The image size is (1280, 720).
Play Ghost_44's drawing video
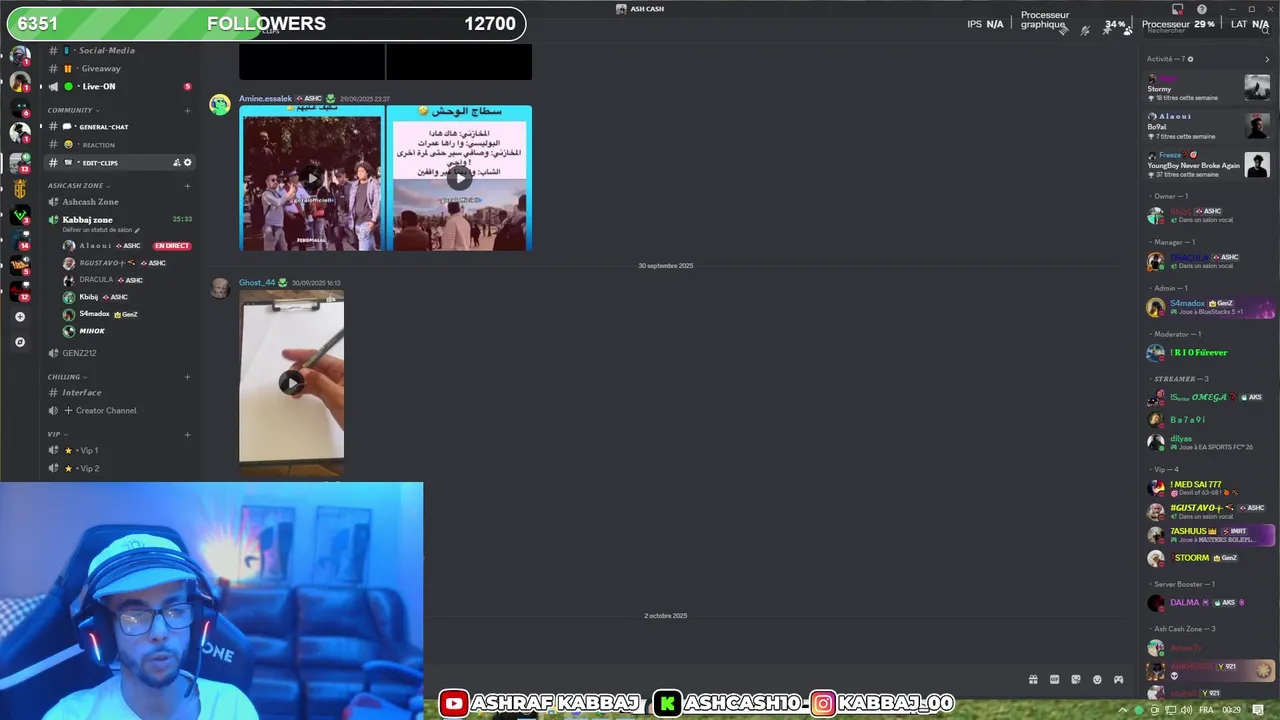291,383
